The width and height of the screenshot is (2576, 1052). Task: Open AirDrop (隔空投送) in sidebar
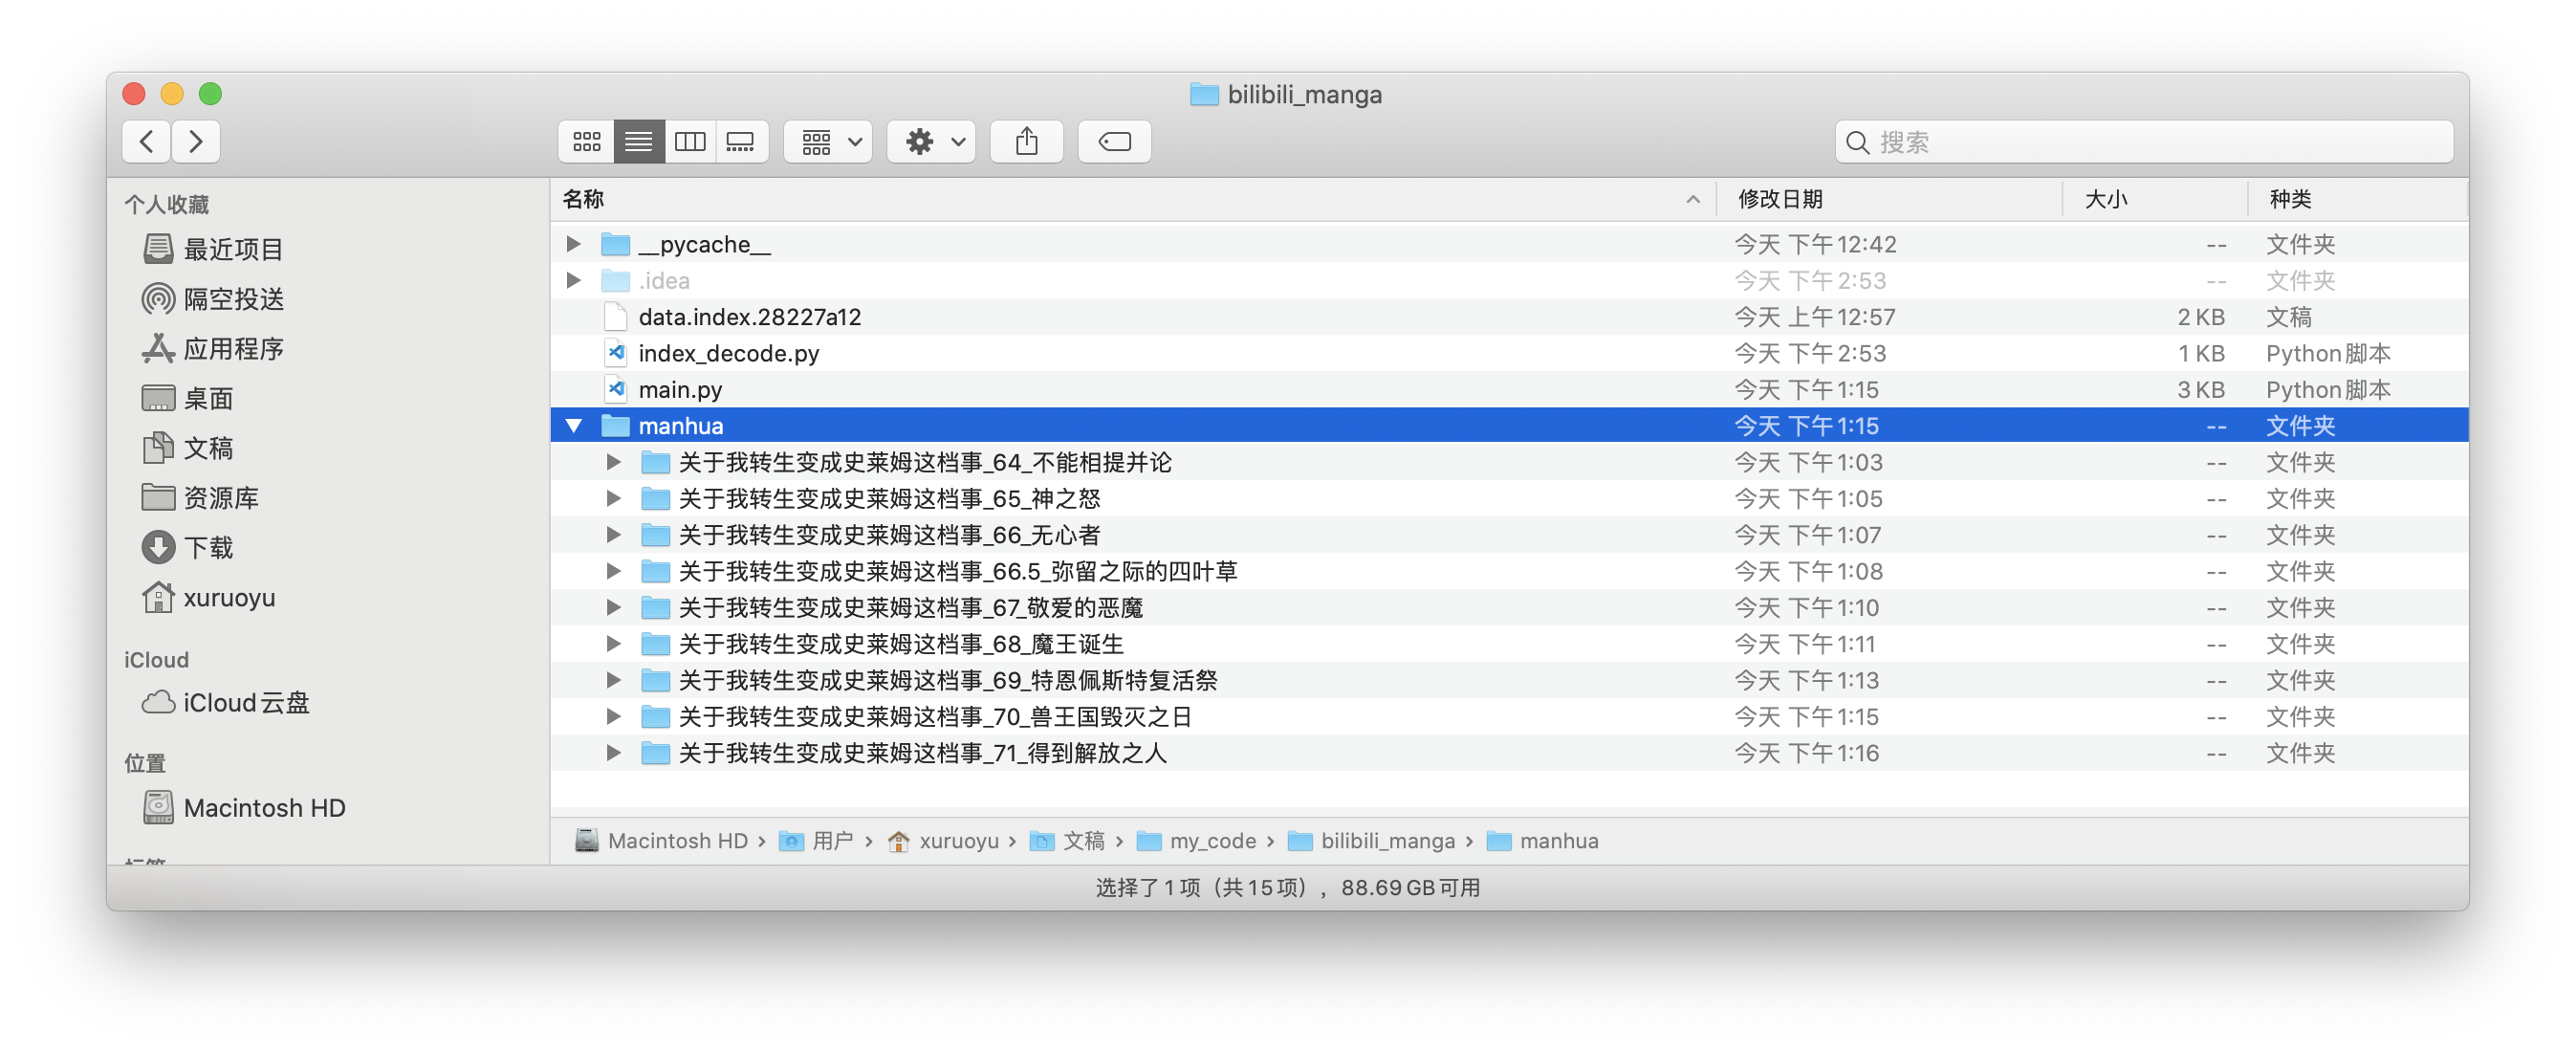[x=233, y=299]
